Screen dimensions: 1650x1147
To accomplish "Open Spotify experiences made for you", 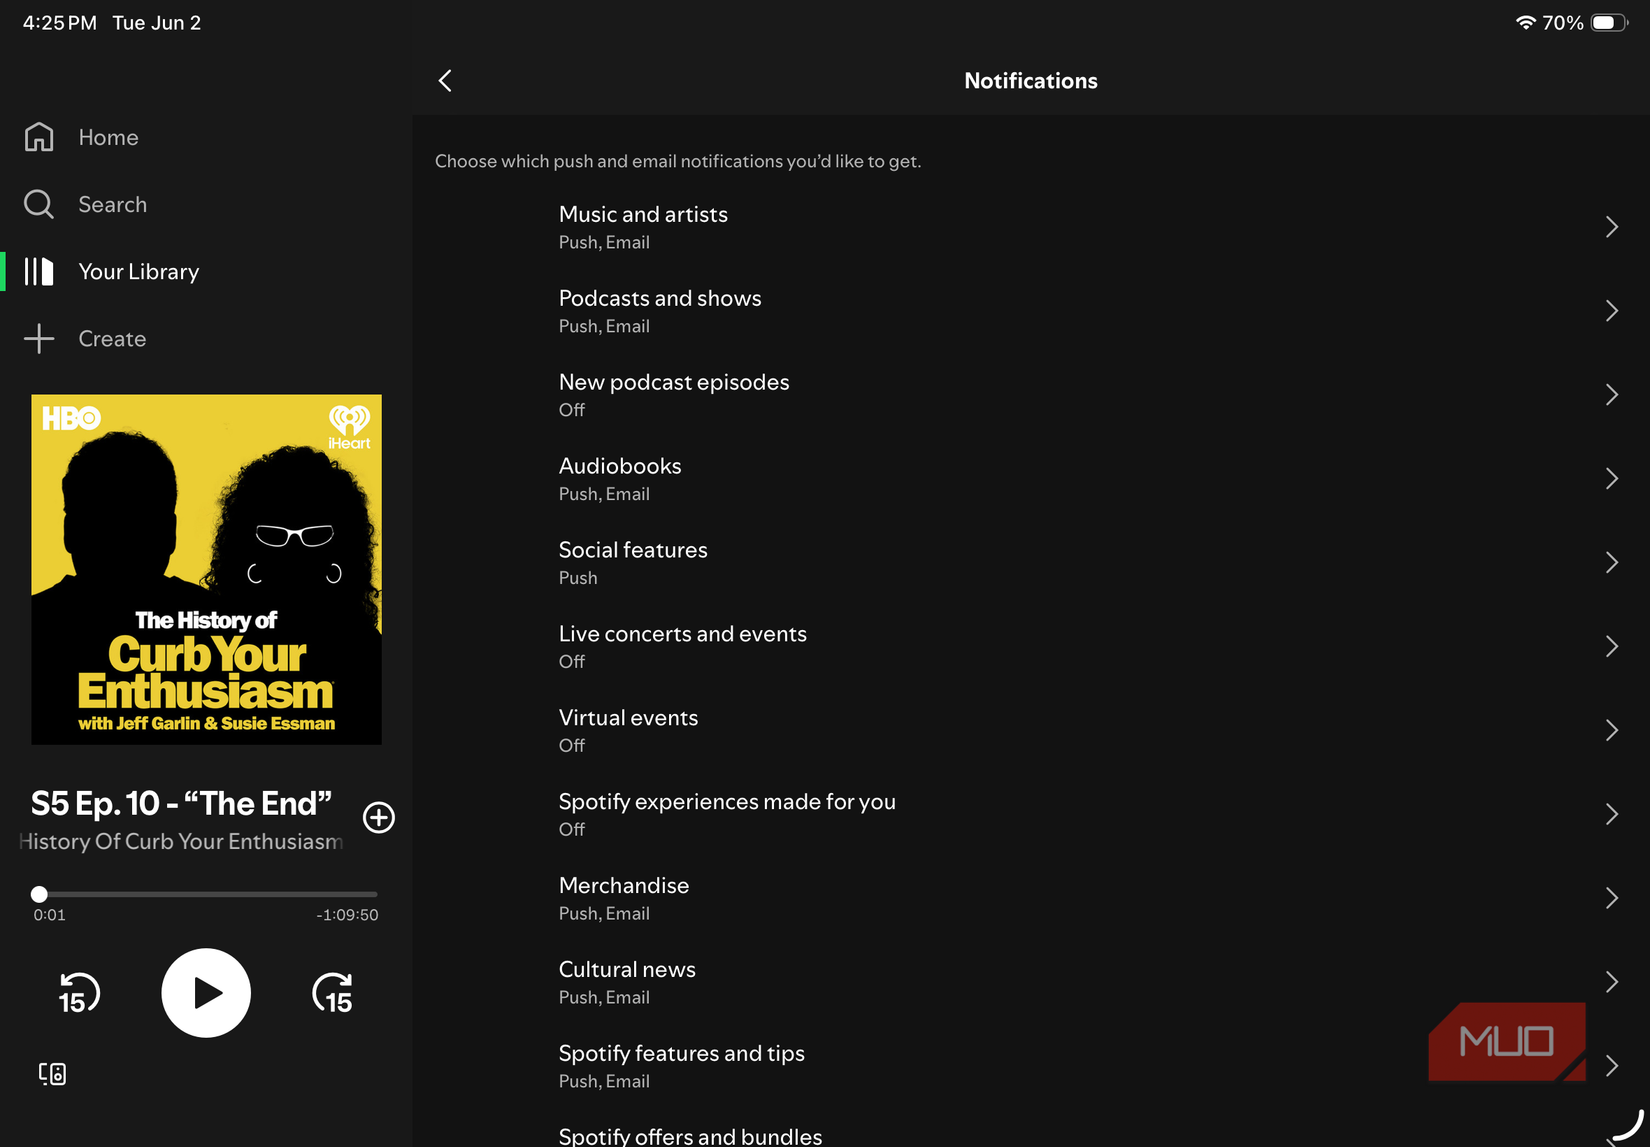I will pos(1031,815).
